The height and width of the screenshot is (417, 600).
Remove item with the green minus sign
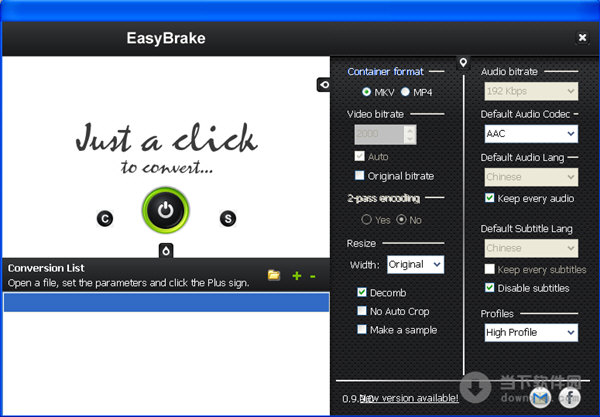click(x=313, y=276)
